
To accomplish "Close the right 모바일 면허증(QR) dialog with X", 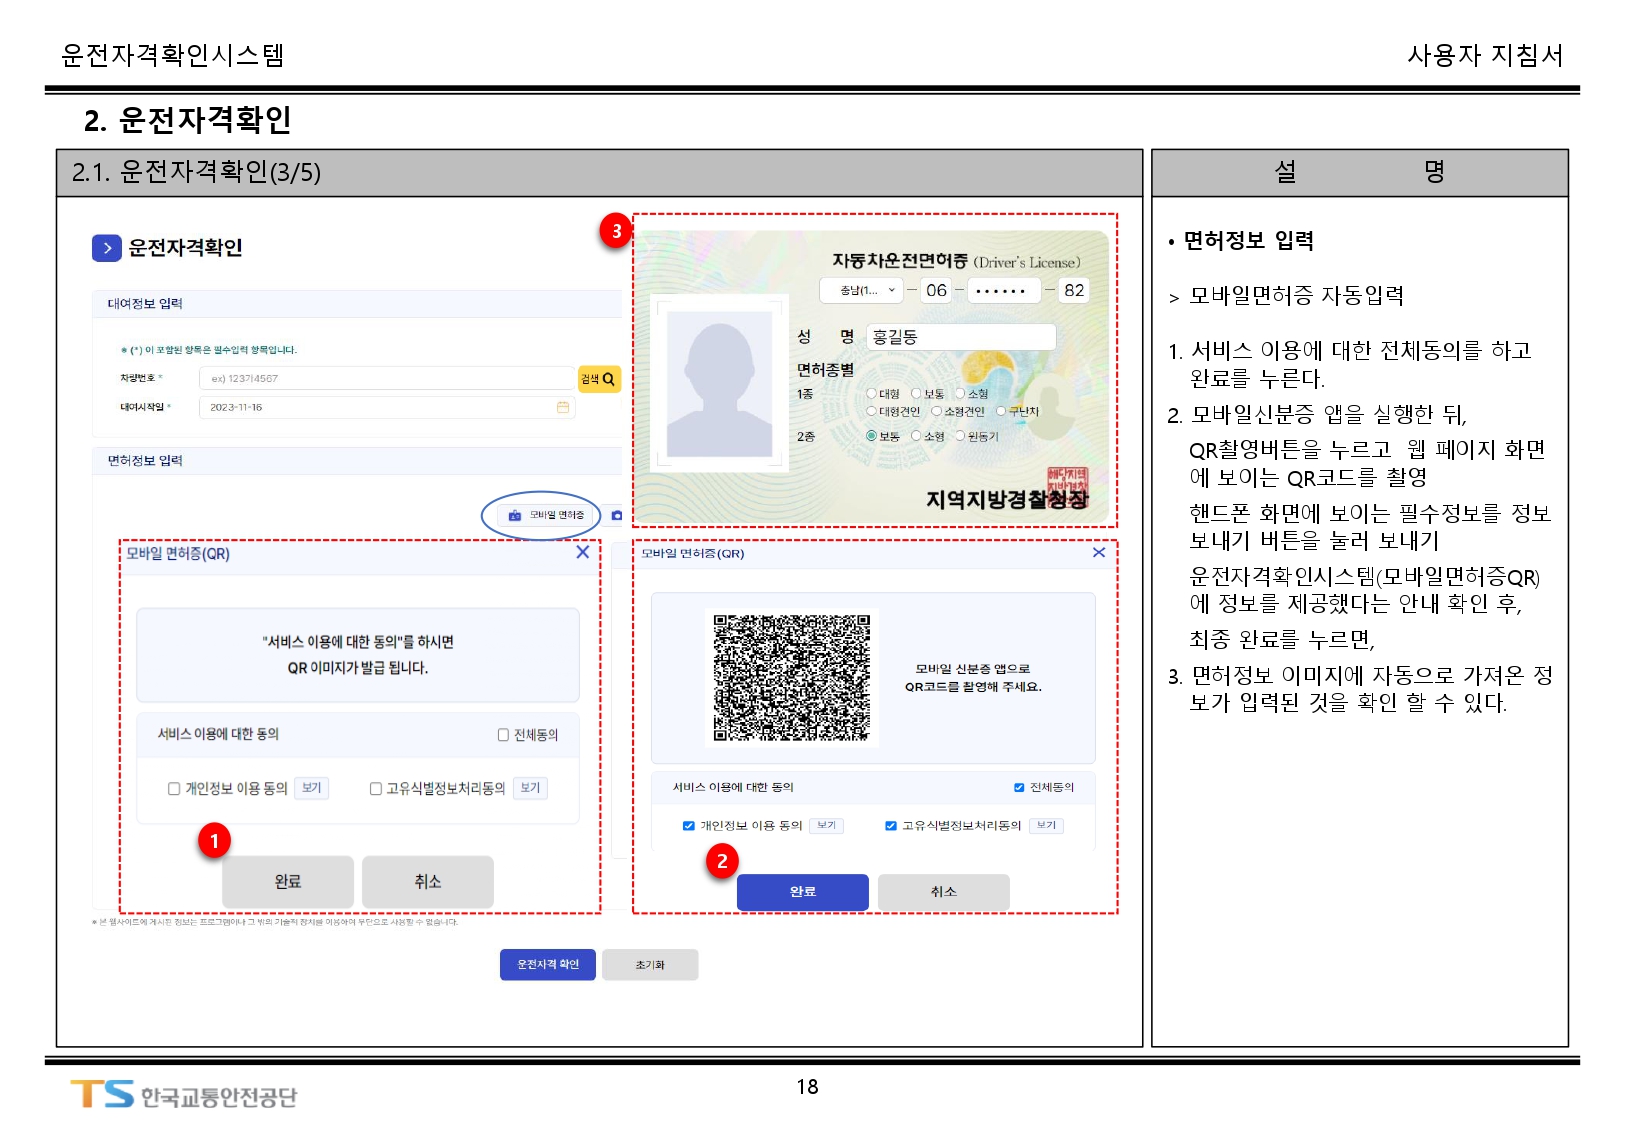I will point(1099,552).
